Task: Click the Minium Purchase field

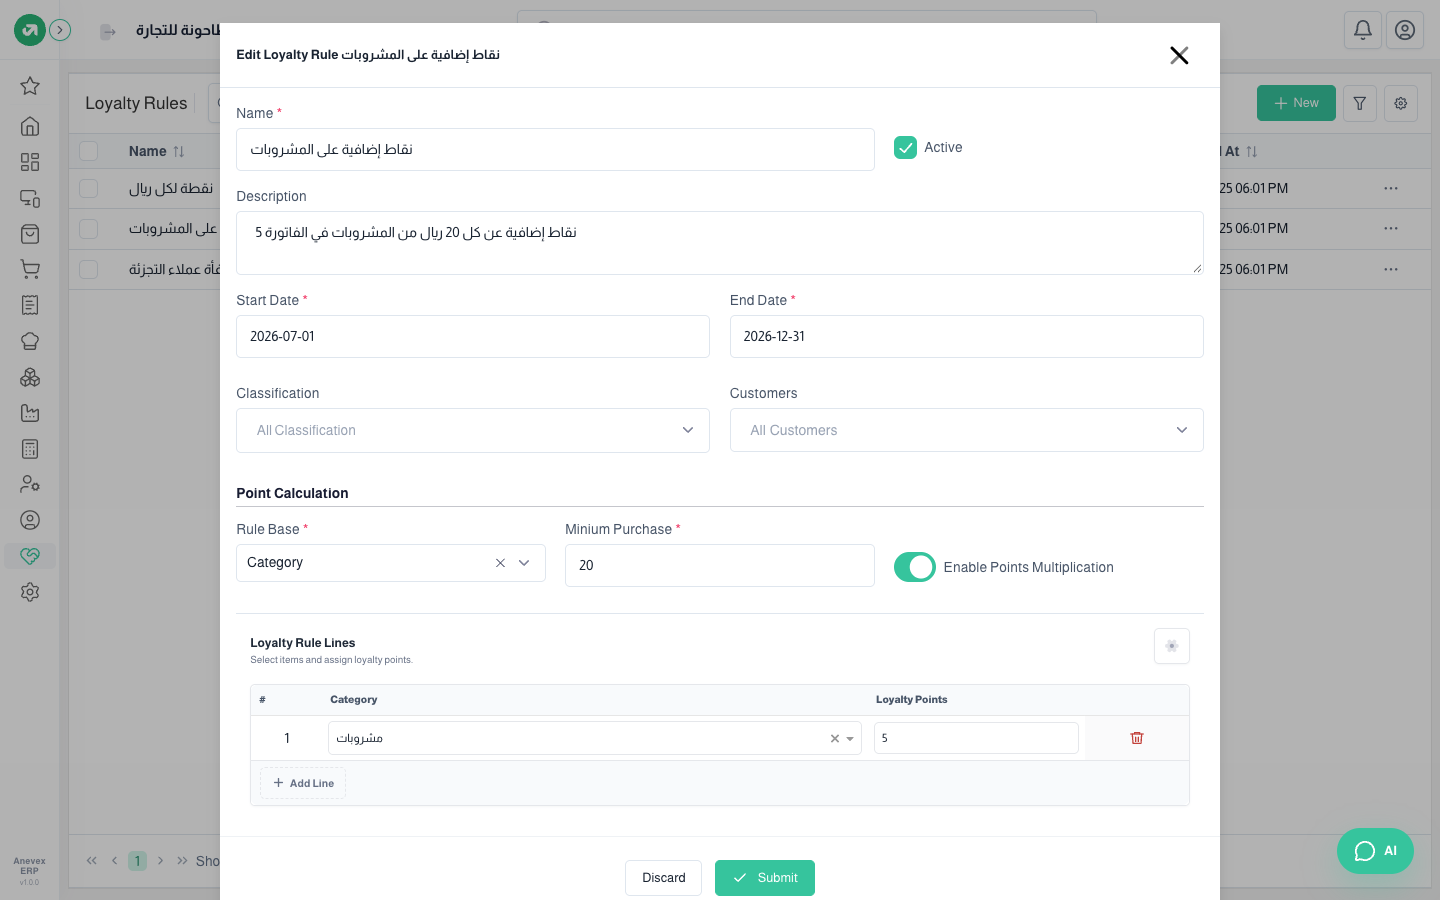Action: pyautogui.click(x=720, y=565)
